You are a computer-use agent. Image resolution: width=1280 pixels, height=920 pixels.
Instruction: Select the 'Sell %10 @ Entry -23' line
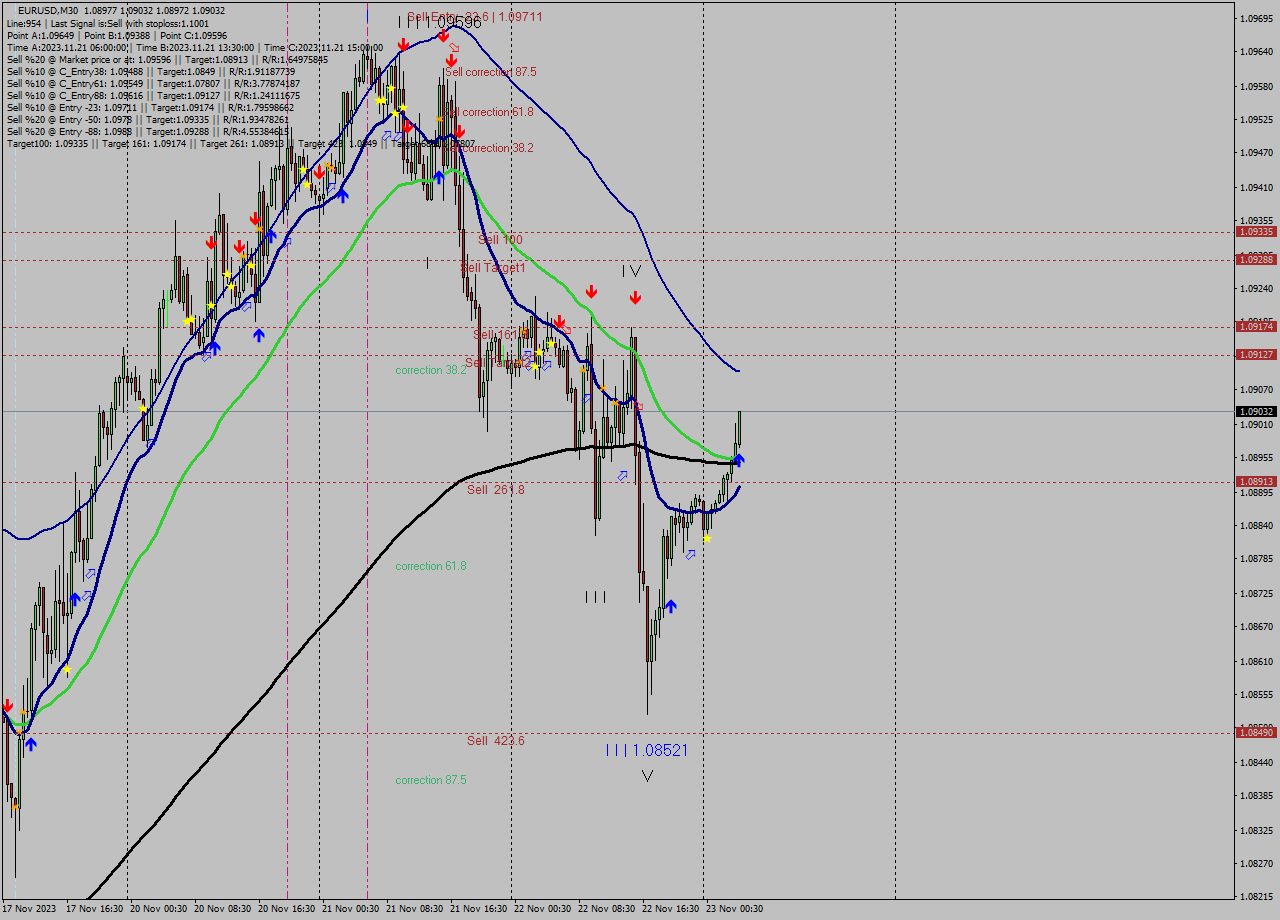click(x=150, y=107)
